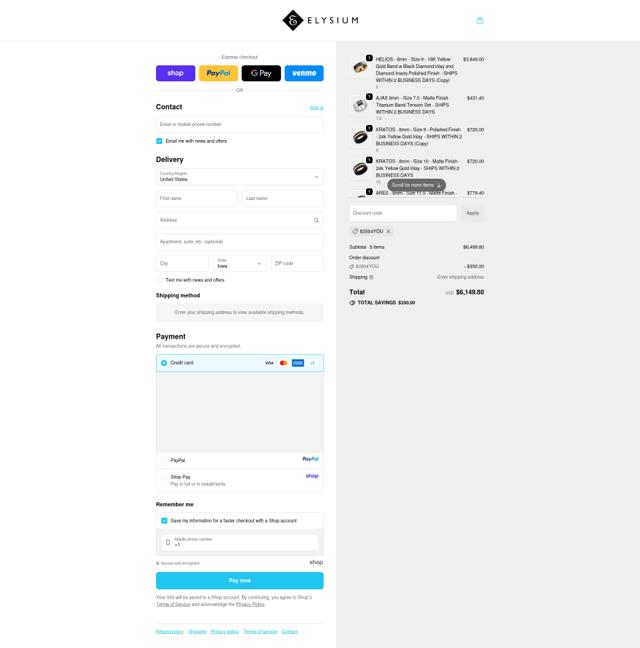Image resolution: width=640 pixels, height=648 pixels.
Task: Uncheck Email me with news and offers
Action: click(x=159, y=141)
